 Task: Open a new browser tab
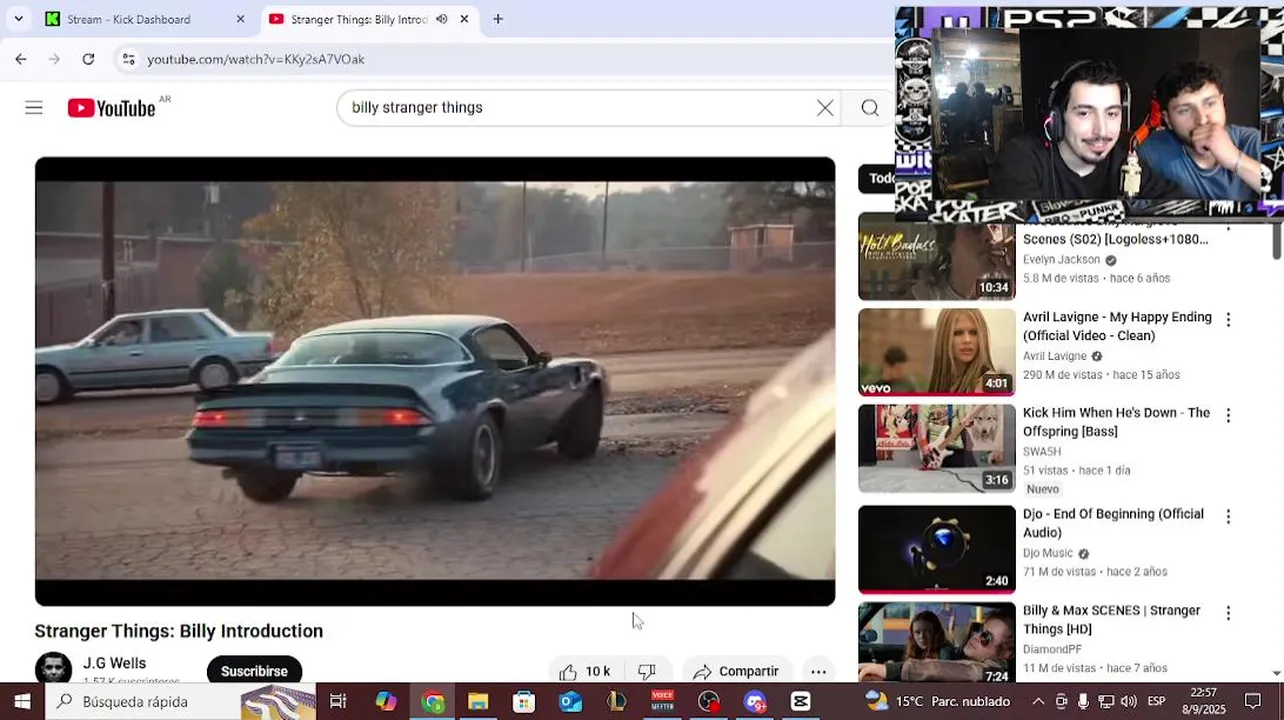point(498,19)
